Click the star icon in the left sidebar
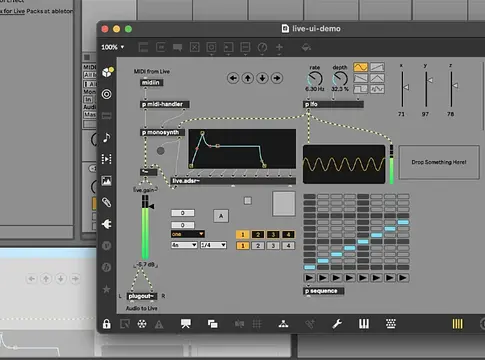 click(x=106, y=289)
